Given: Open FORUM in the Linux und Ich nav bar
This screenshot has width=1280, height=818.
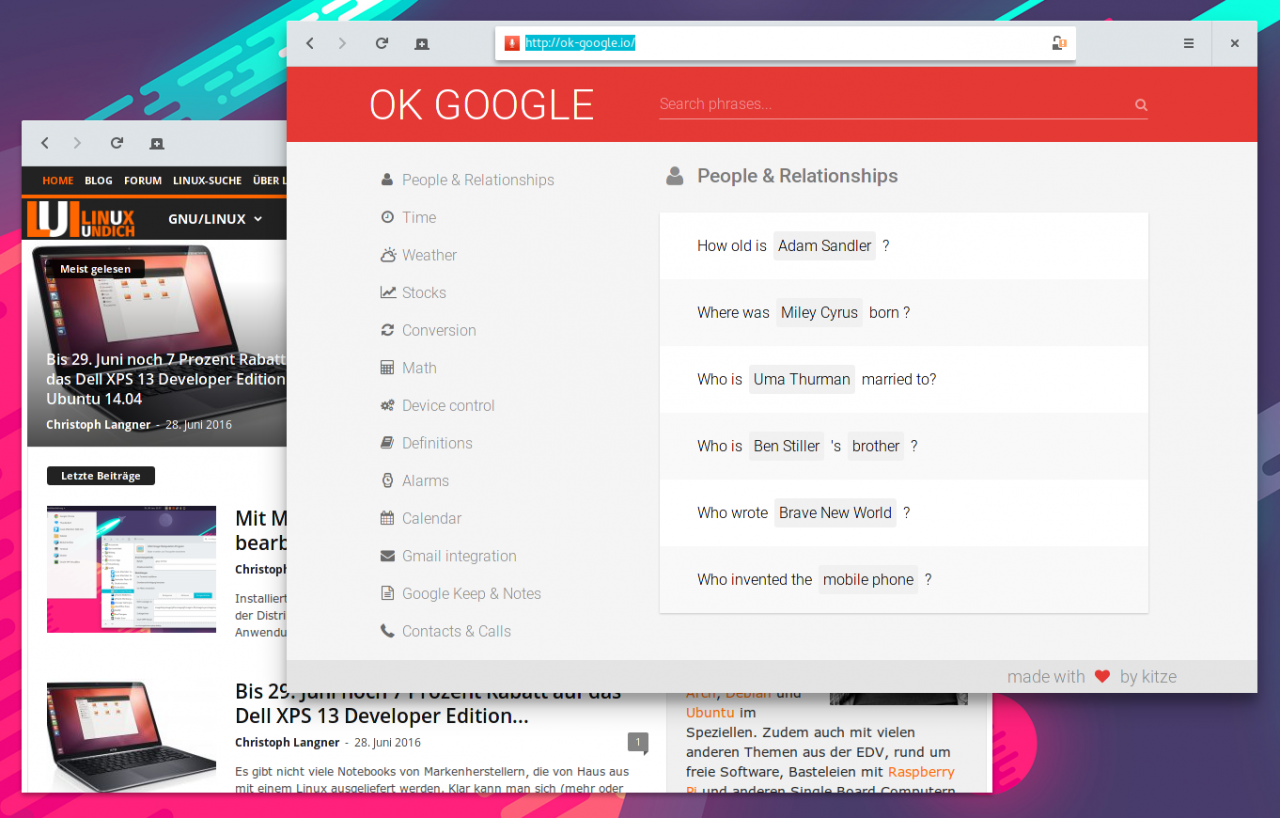Looking at the screenshot, I should click(143, 181).
